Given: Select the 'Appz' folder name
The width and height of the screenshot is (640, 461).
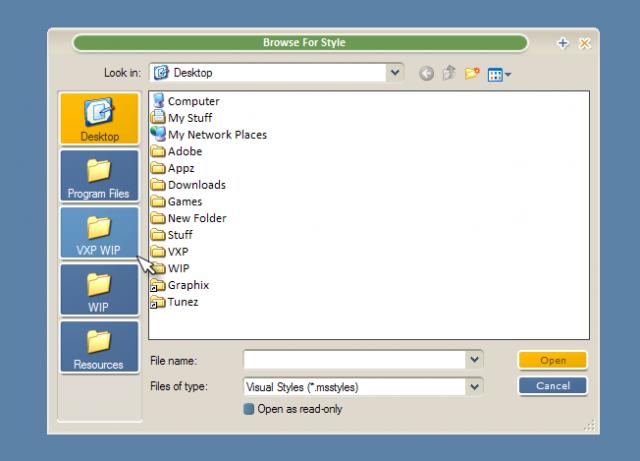Looking at the screenshot, I should (181, 168).
